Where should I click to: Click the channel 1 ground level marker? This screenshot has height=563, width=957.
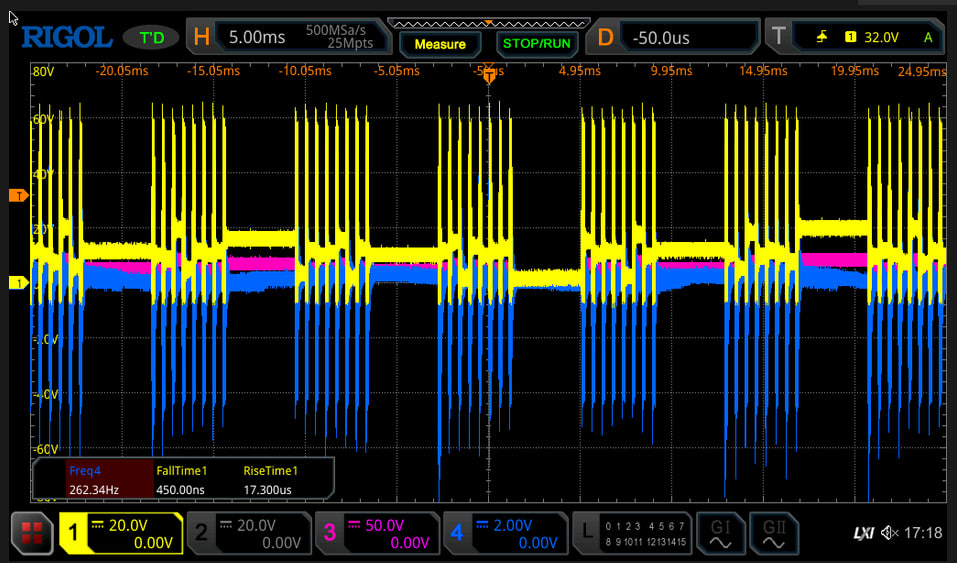click(x=18, y=283)
